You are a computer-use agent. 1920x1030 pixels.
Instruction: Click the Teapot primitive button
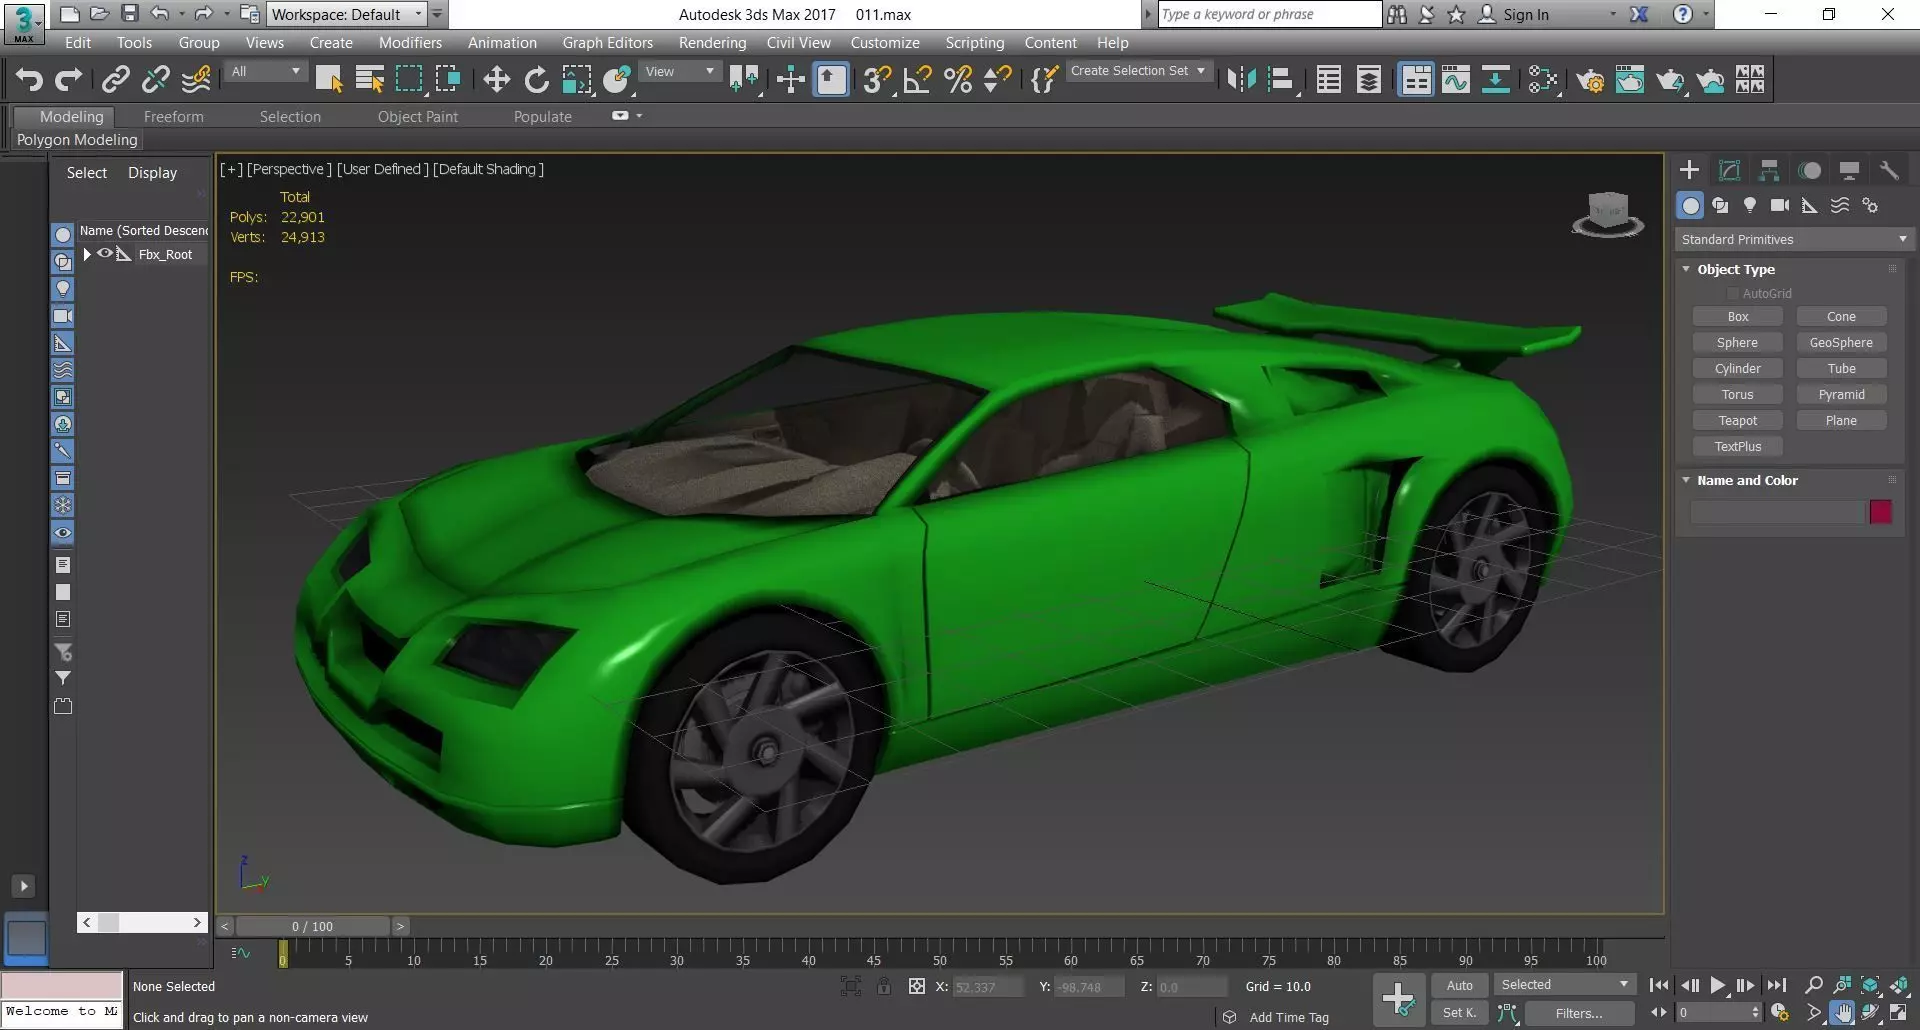1737,420
